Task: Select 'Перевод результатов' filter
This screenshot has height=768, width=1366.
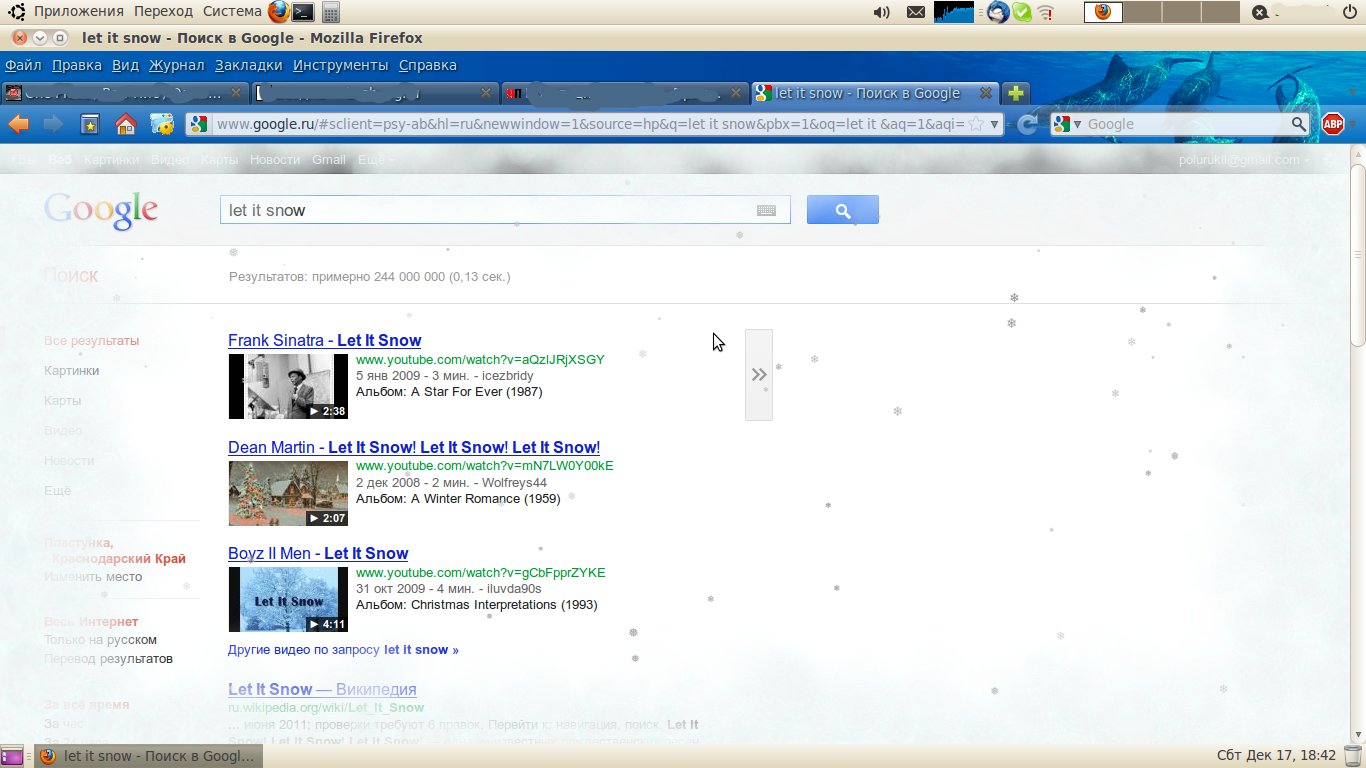Action: [x=108, y=659]
